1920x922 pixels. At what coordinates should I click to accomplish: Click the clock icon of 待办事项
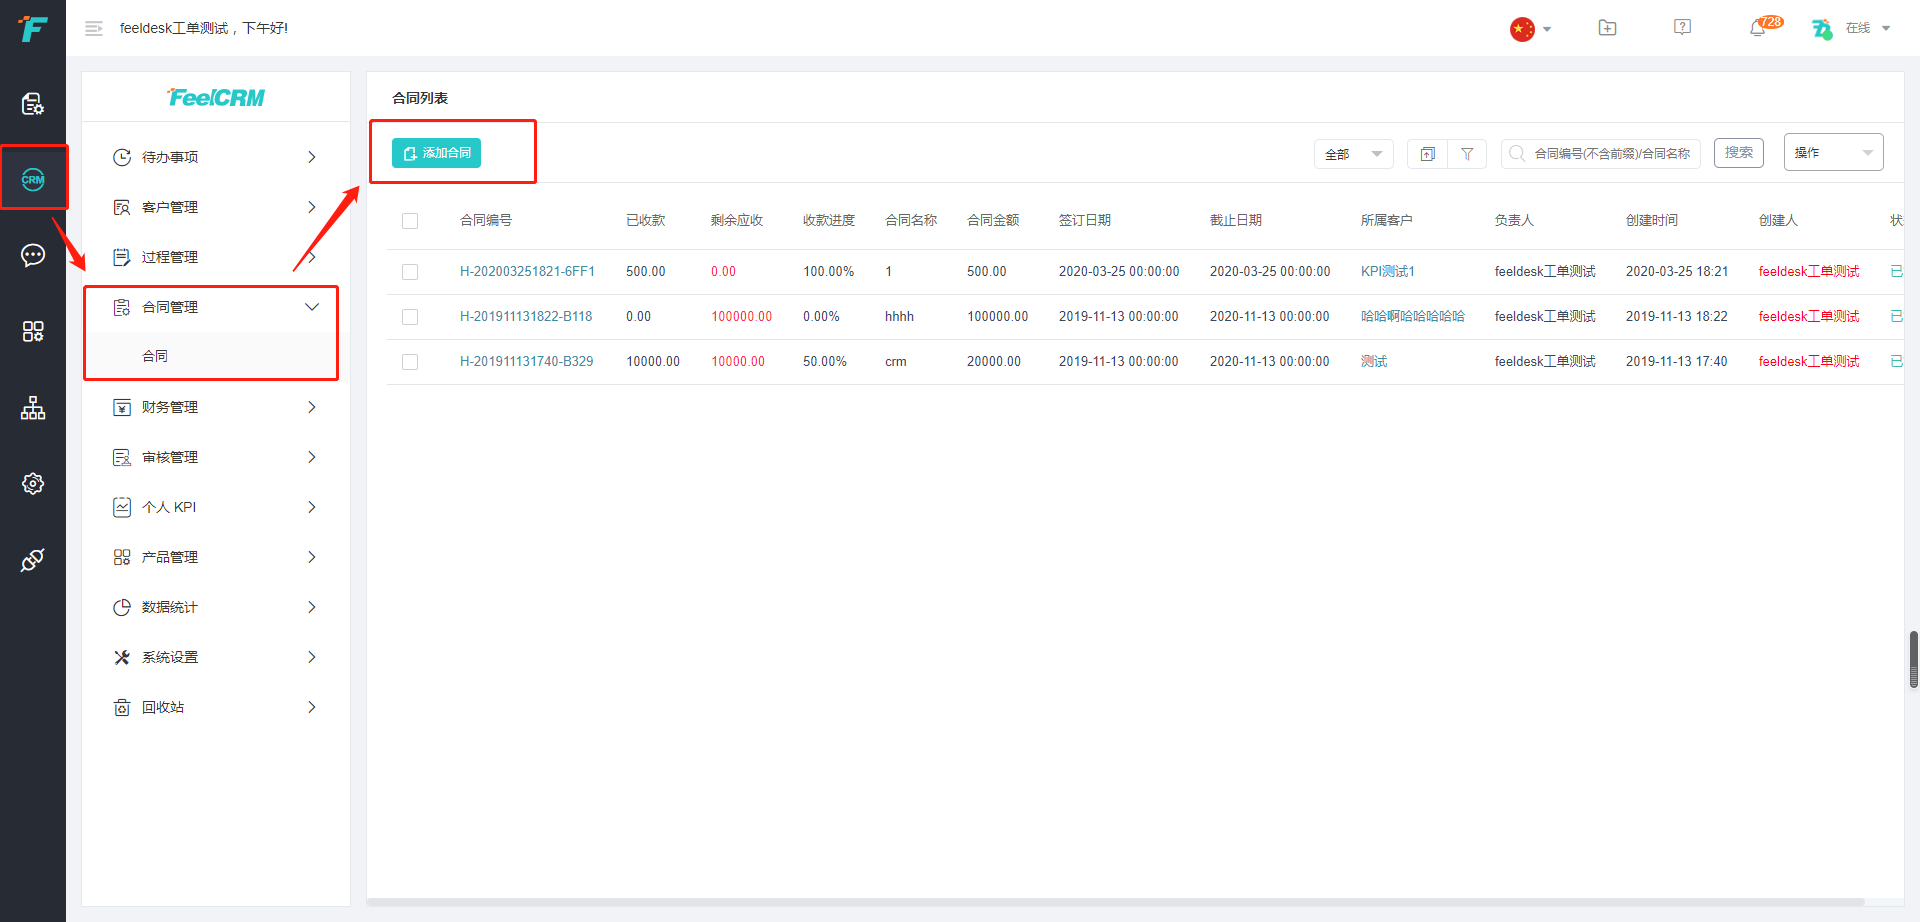click(122, 157)
